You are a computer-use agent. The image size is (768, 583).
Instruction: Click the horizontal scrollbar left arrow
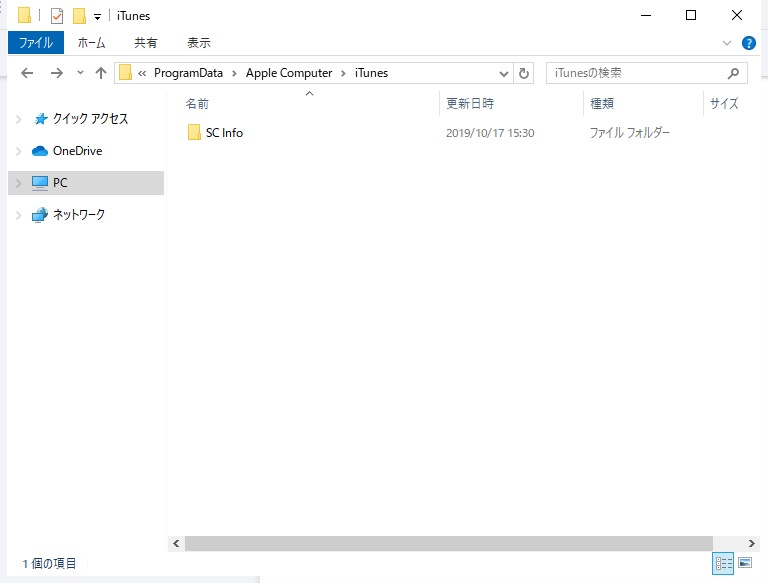coord(176,543)
